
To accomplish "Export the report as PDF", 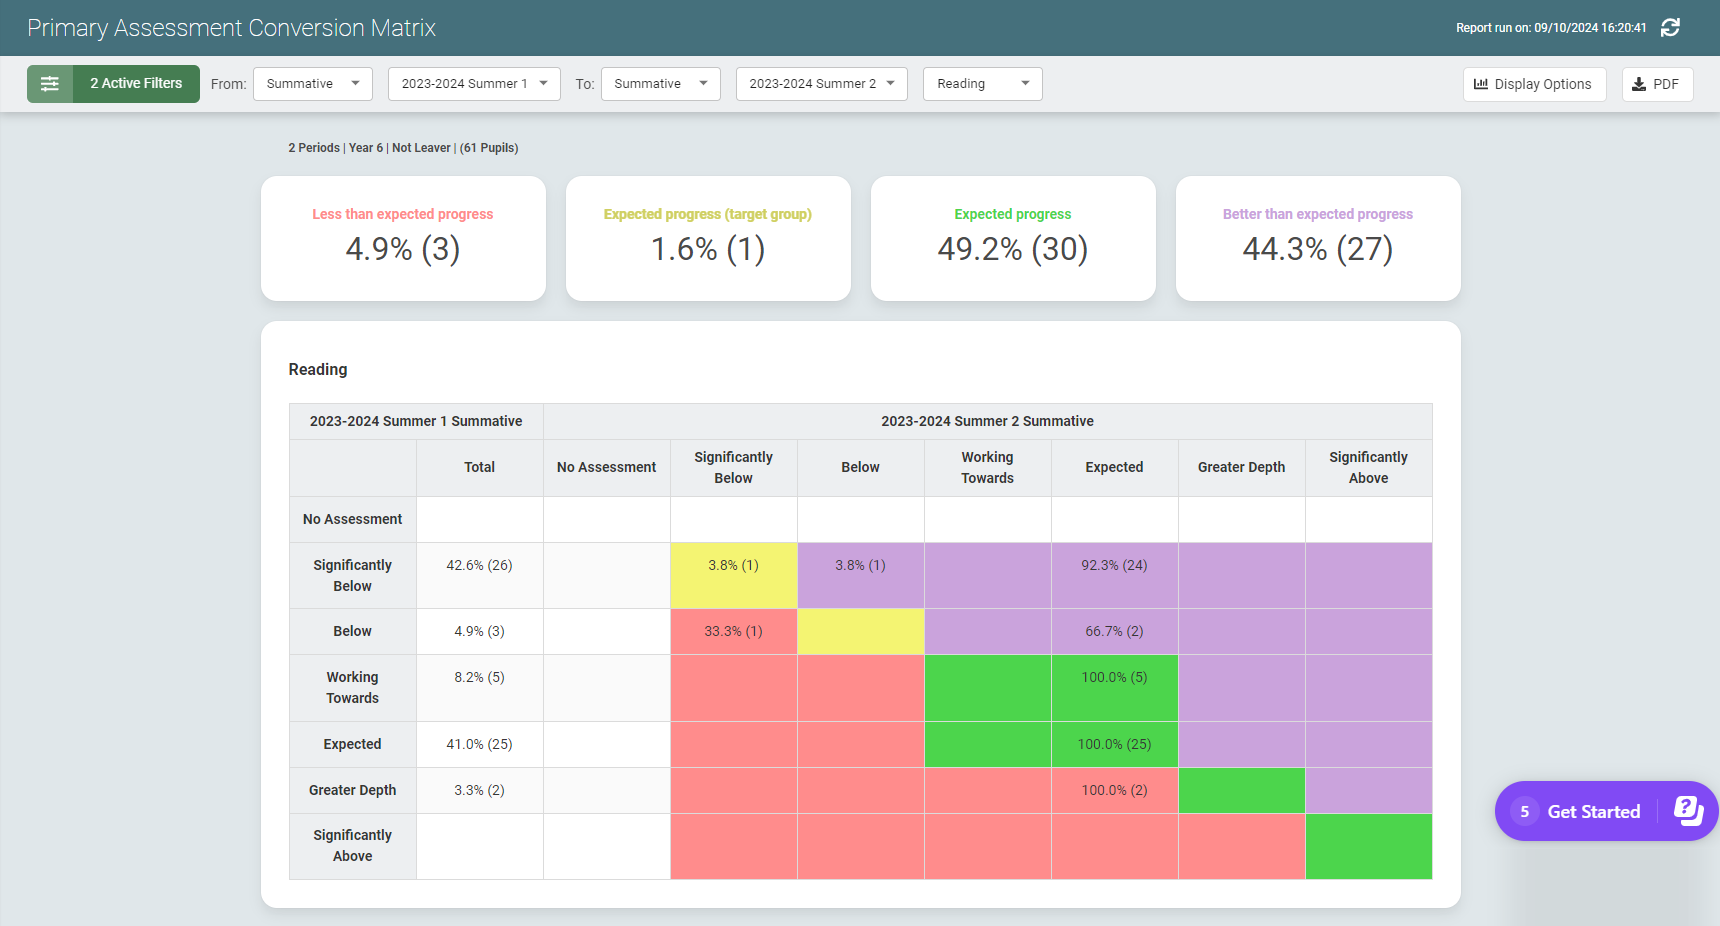I will (x=1657, y=84).
